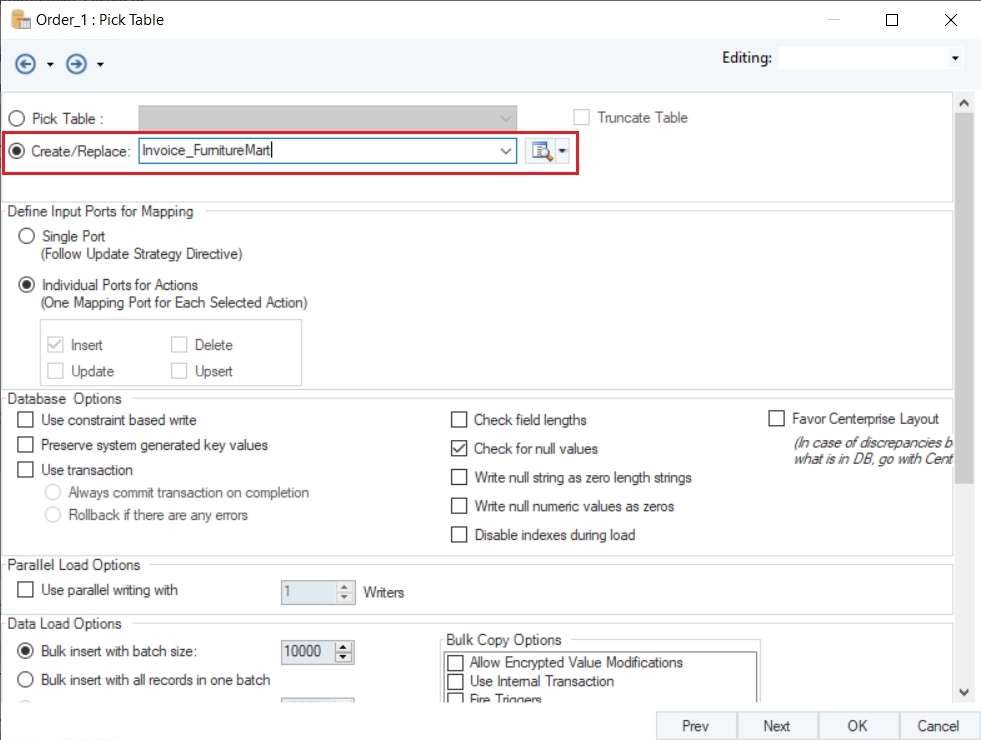The image size is (981, 740).
Task: Open the back arrow history dropdown
Action: point(50,65)
